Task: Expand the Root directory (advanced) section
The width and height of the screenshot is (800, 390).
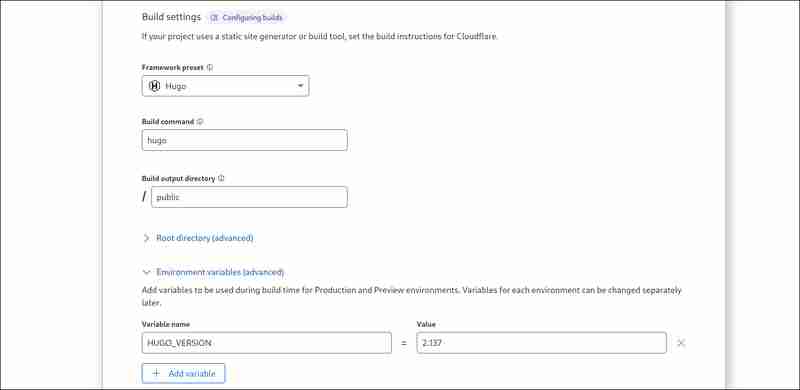Action: pyautogui.click(x=205, y=238)
